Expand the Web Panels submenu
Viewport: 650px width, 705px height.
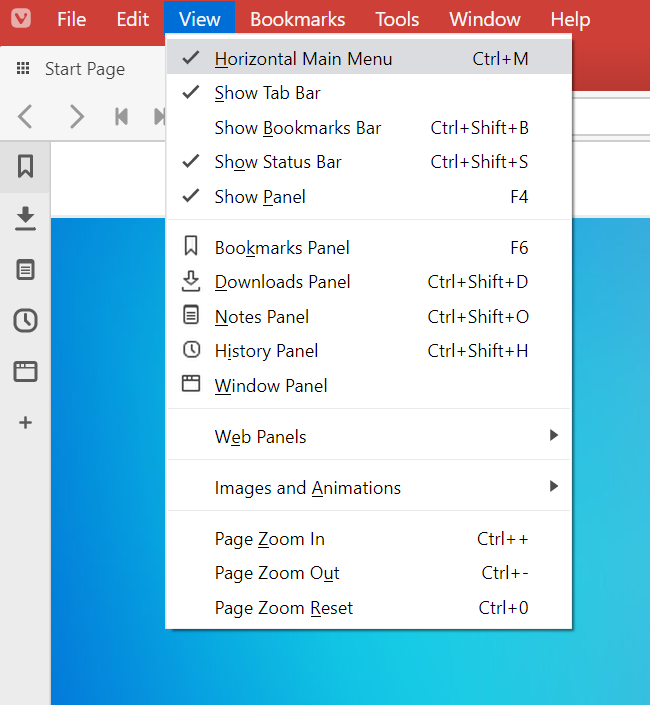click(x=369, y=436)
